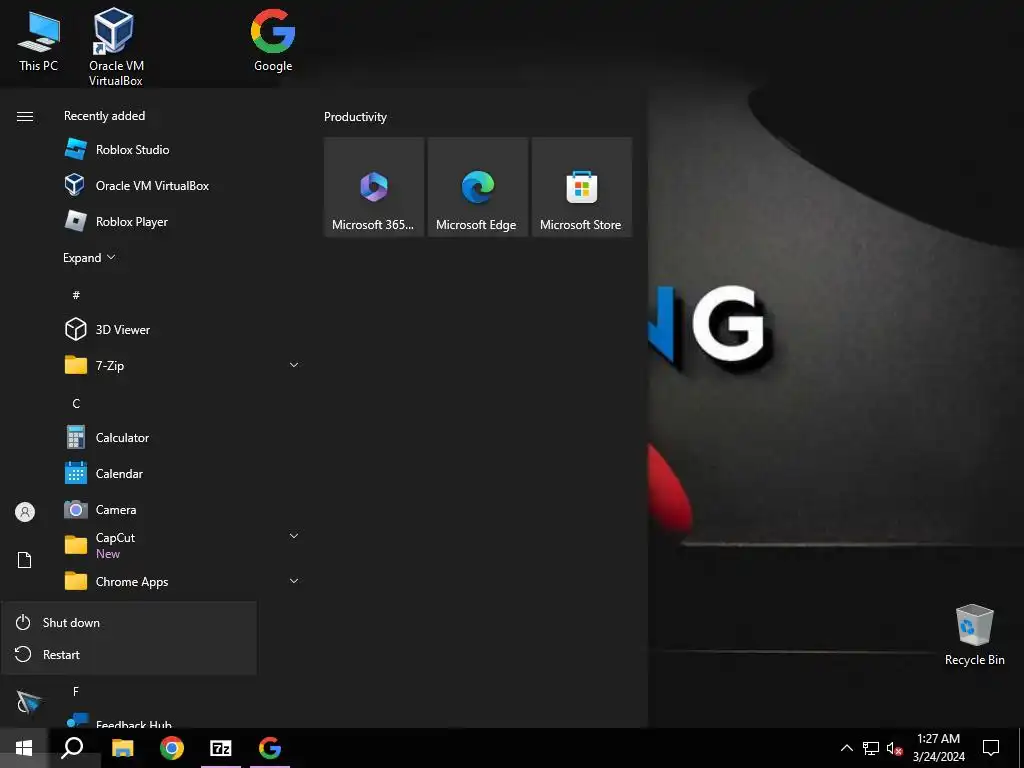Open This PC desktop icon
The image size is (1024, 768).
point(39,43)
